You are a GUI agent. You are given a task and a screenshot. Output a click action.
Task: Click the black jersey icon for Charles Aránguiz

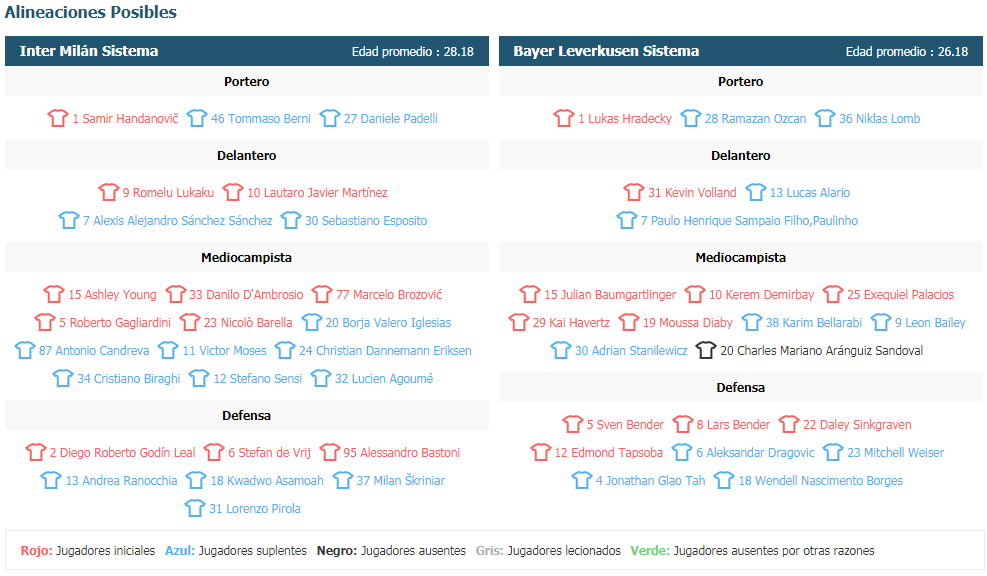(706, 350)
